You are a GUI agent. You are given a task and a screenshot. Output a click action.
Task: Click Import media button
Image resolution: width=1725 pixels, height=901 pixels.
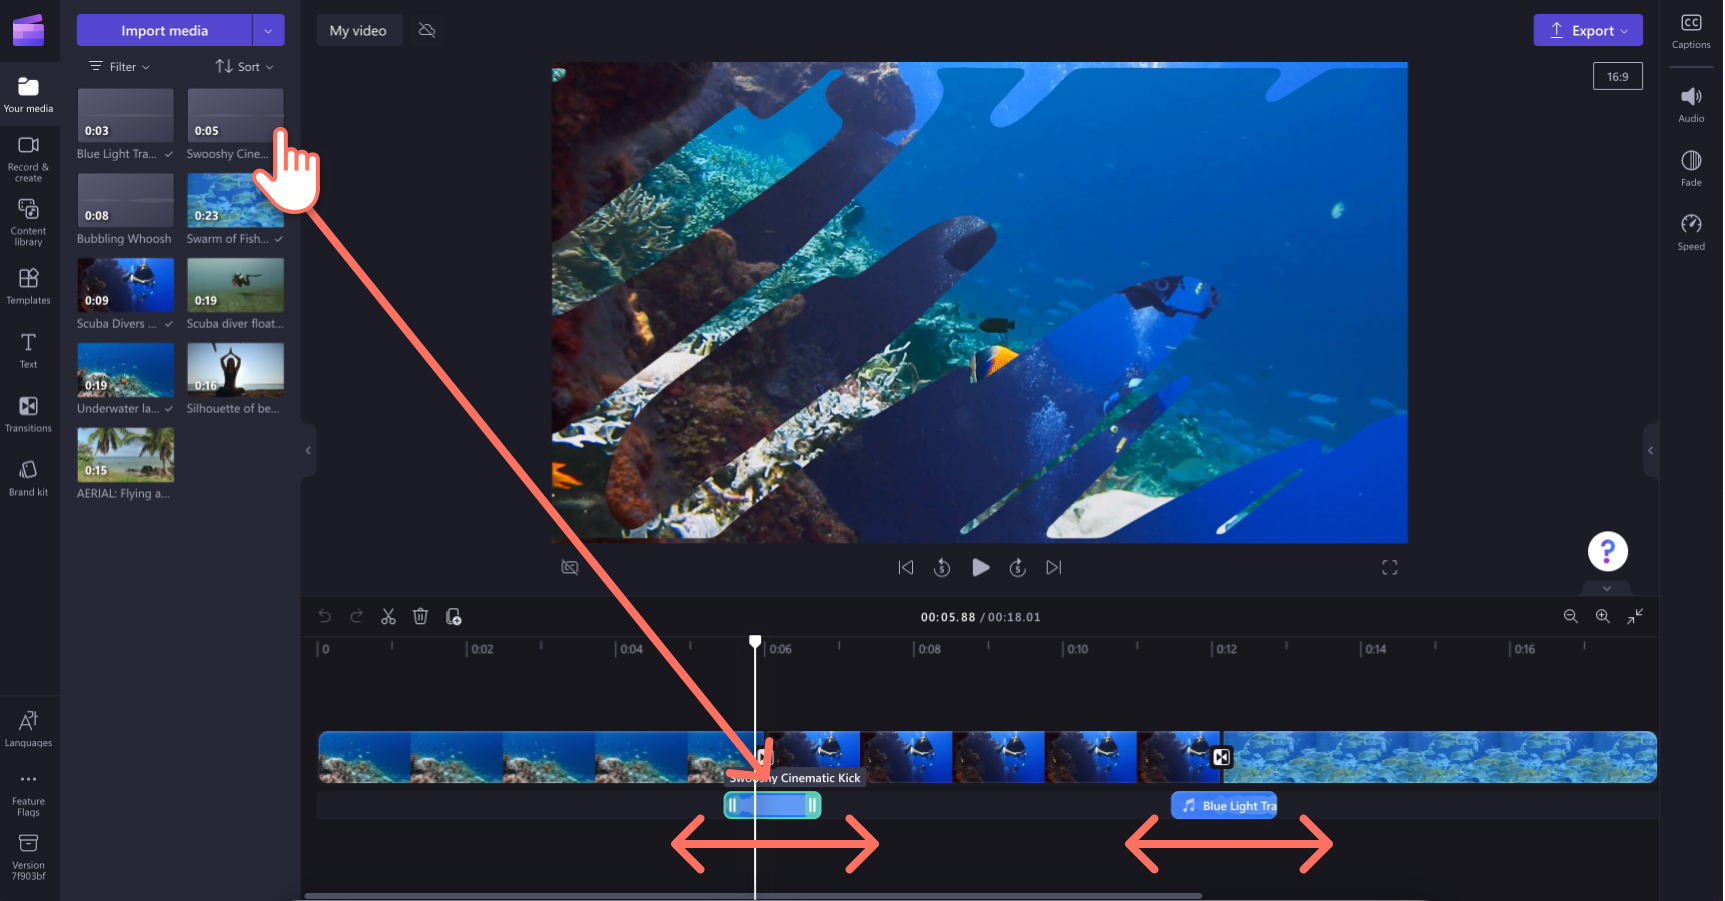tap(164, 30)
